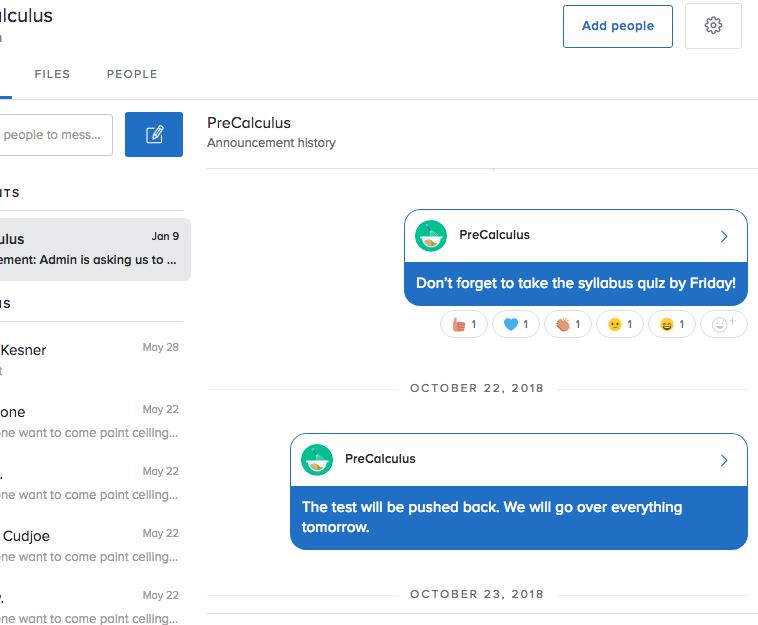Viewport: 758px width, 625px height.
Task: Expand the syllabus quiz announcement chevron
Action: click(x=725, y=237)
